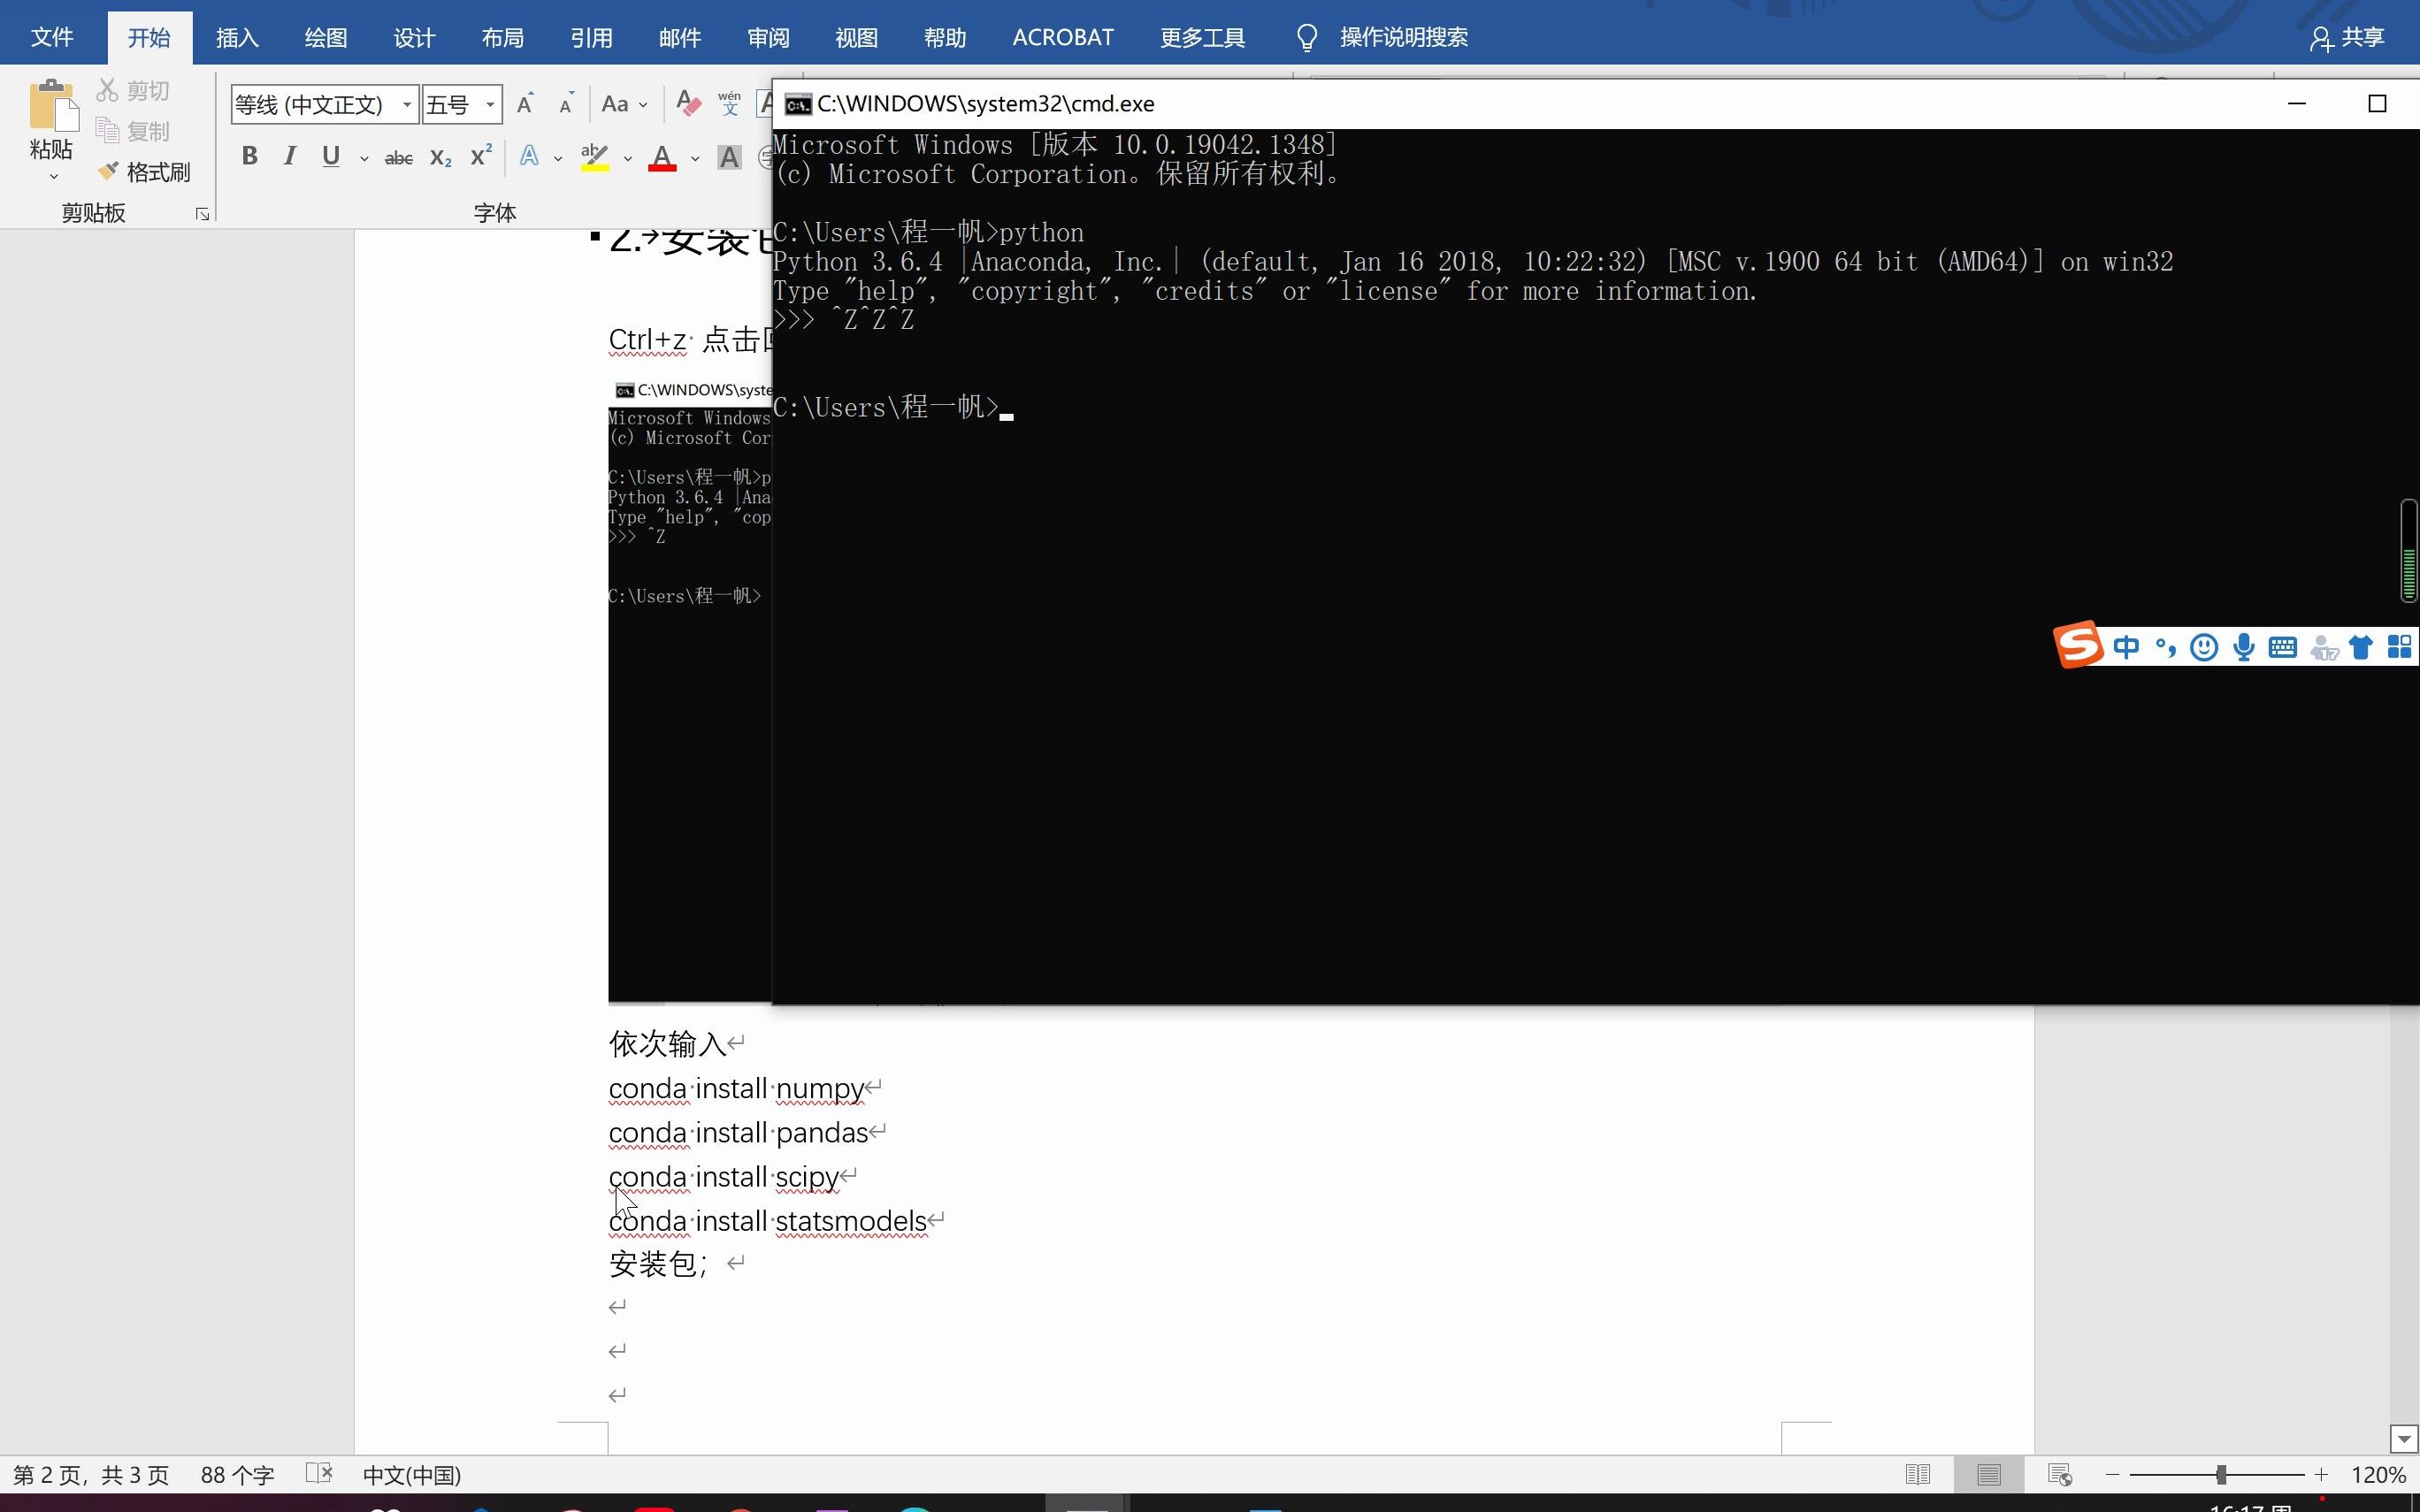Open font color dropdown arrow
The height and width of the screenshot is (1512, 2420).
click(x=695, y=158)
